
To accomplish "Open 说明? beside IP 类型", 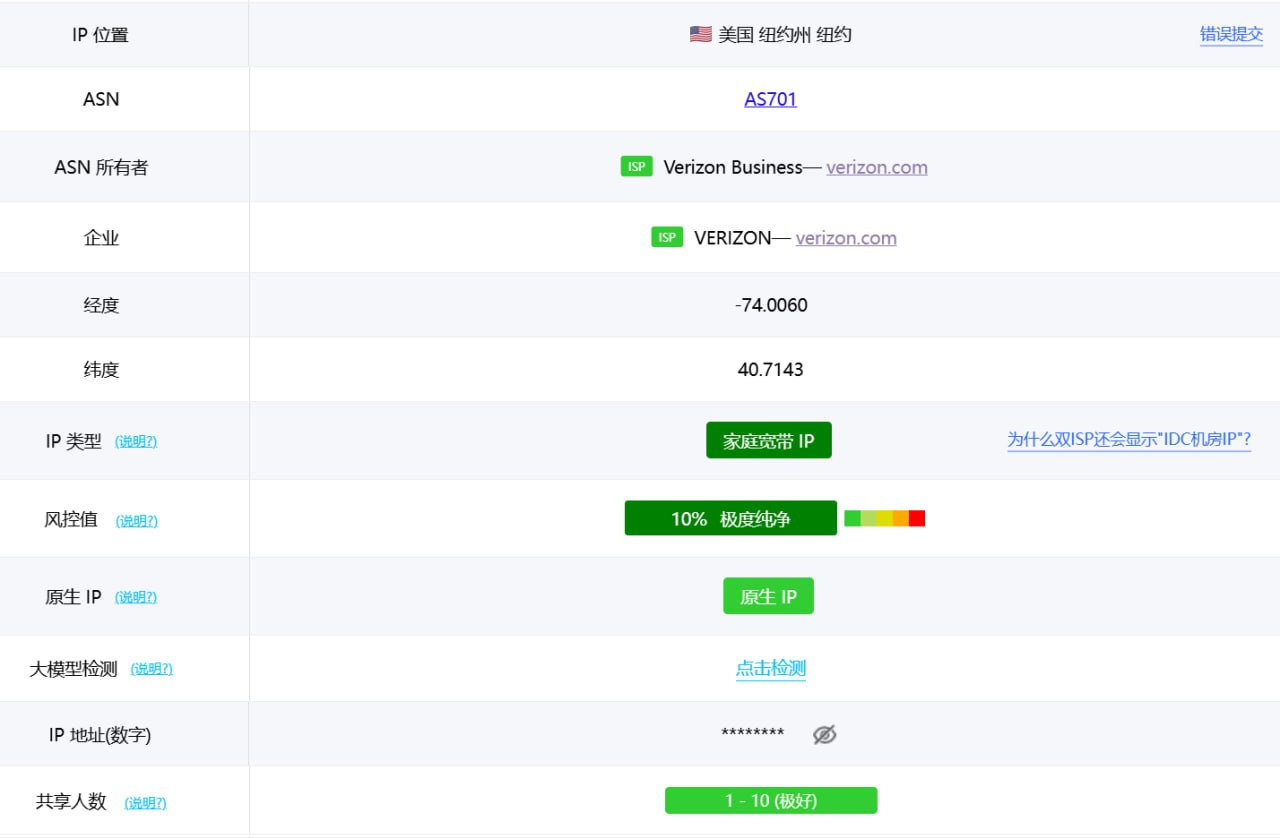I will point(135,441).
